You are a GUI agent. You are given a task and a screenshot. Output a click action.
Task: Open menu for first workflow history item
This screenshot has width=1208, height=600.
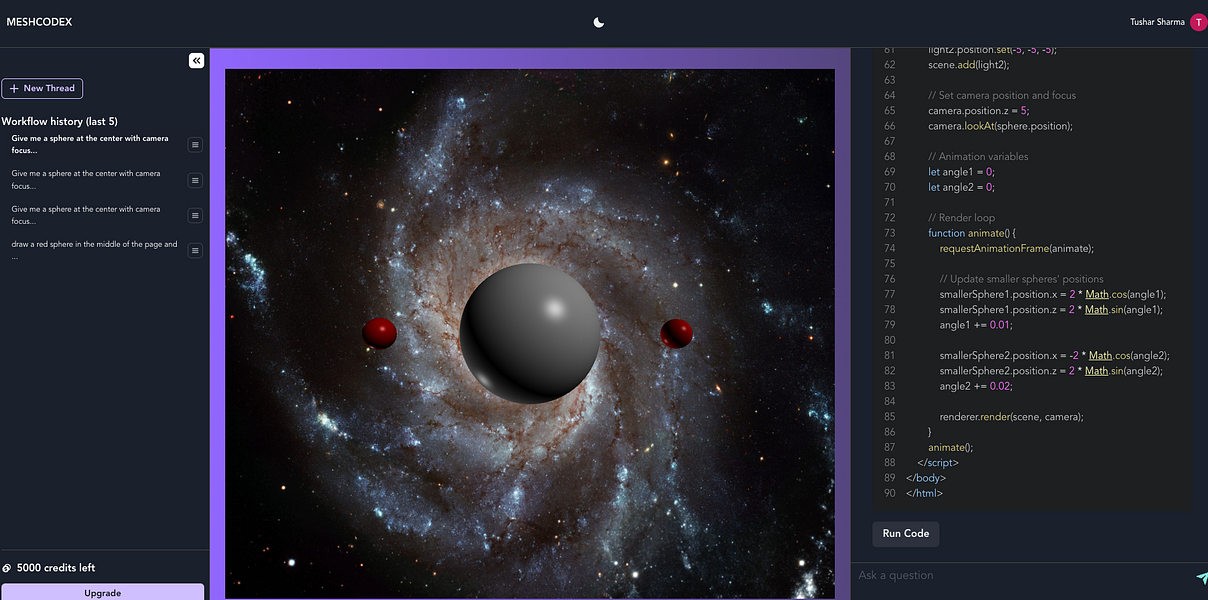pos(195,145)
